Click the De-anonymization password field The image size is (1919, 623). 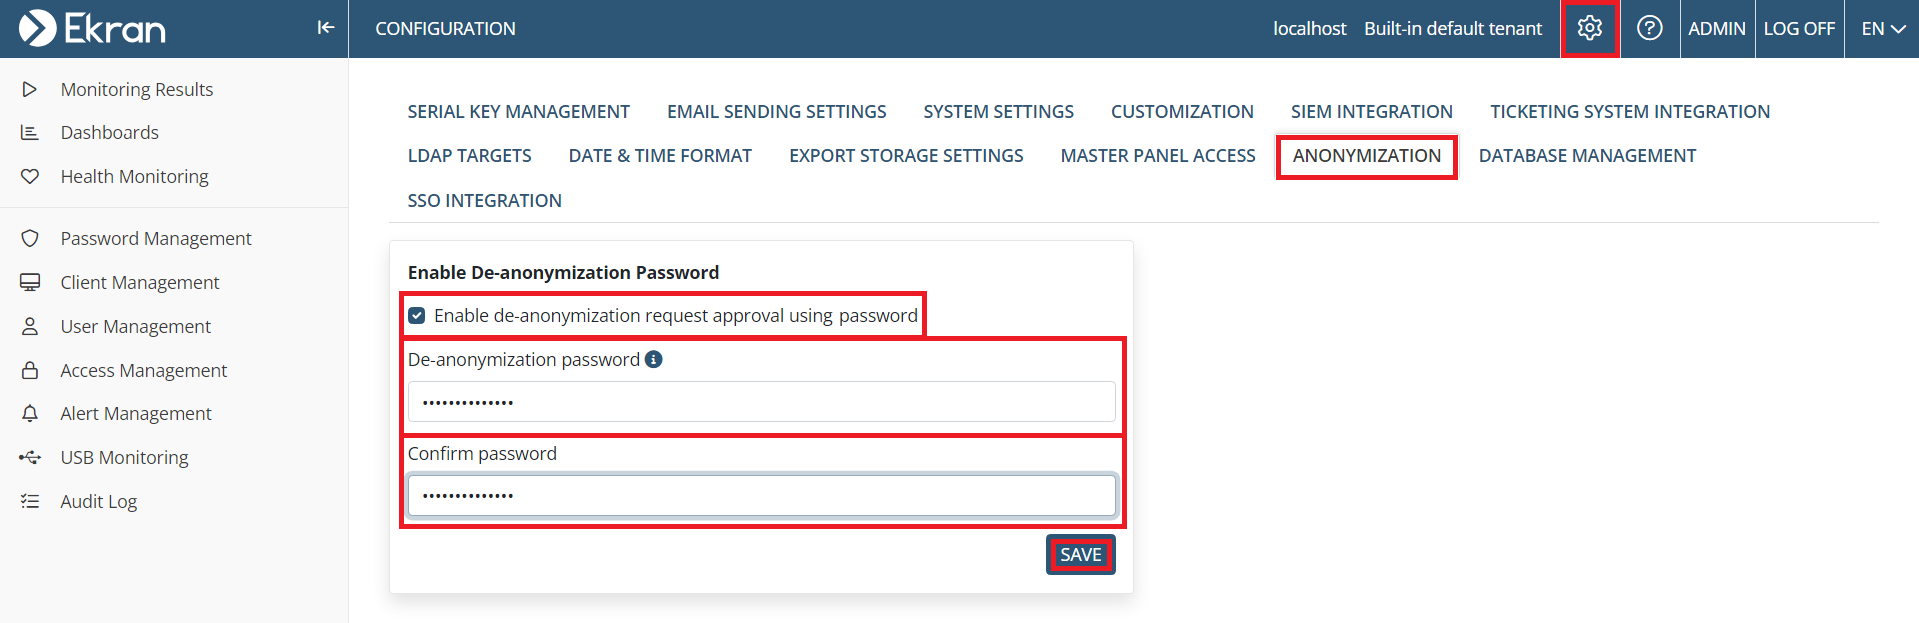pyautogui.click(x=761, y=402)
